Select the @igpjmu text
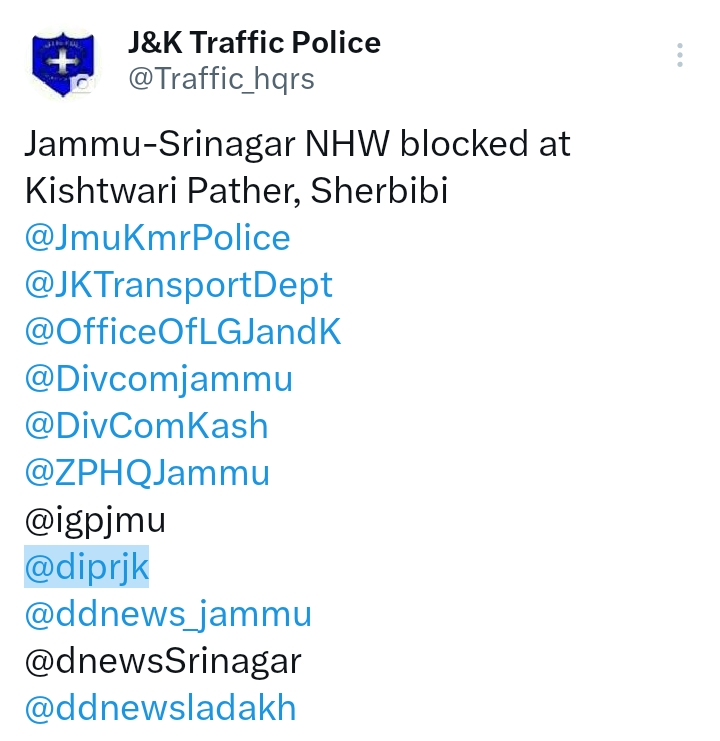 [x=95, y=521]
